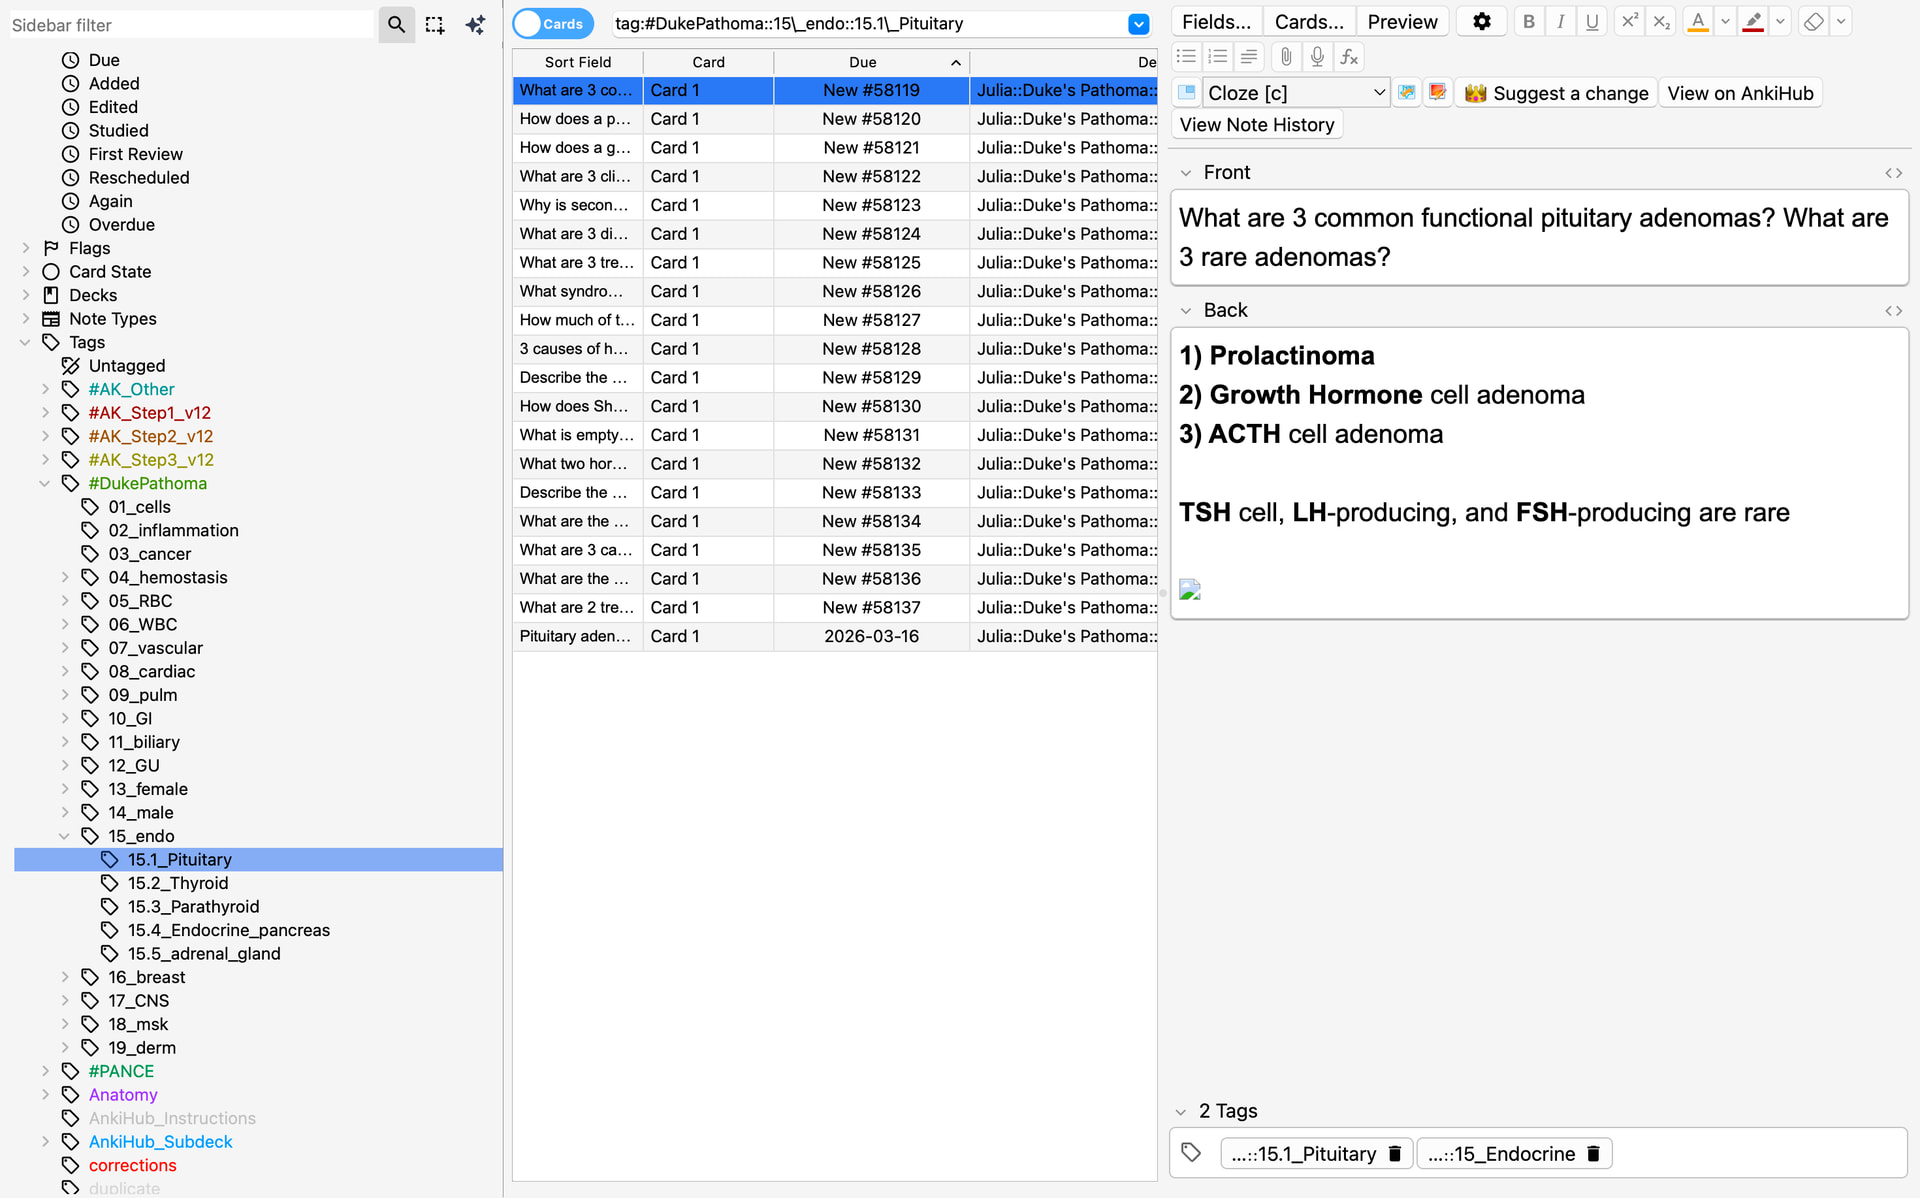The width and height of the screenshot is (1920, 1198).
Task: Click the record audio microphone icon
Action: tap(1317, 57)
